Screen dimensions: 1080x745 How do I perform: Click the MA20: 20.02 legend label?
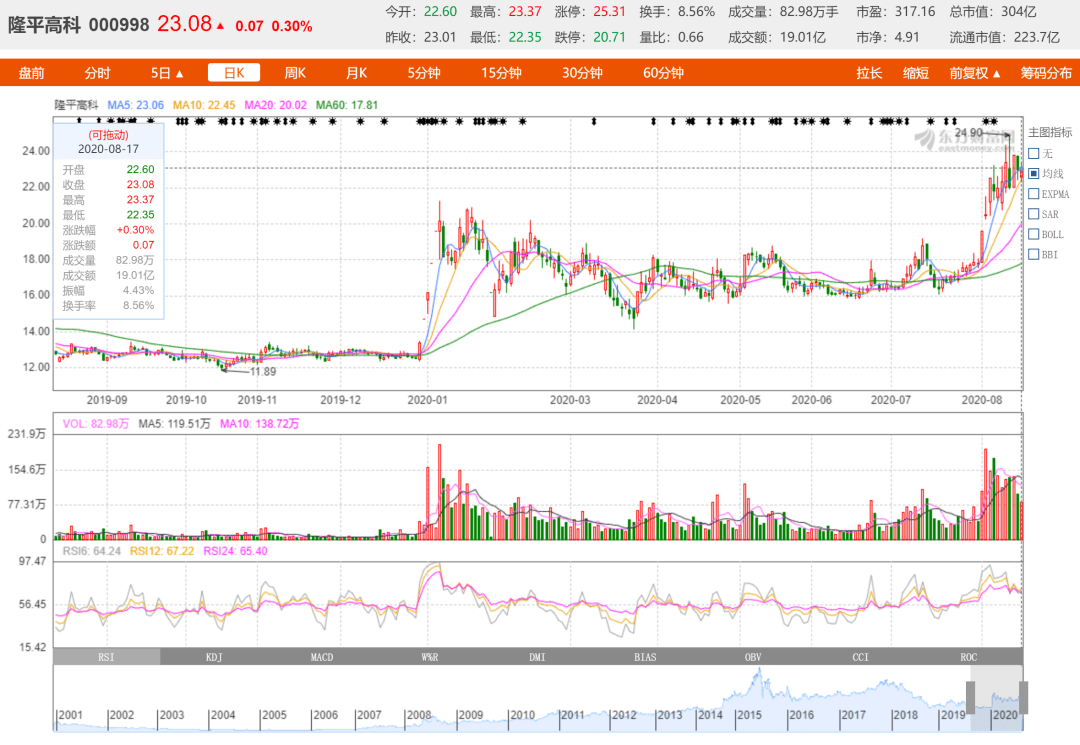[x=276, y=105]
